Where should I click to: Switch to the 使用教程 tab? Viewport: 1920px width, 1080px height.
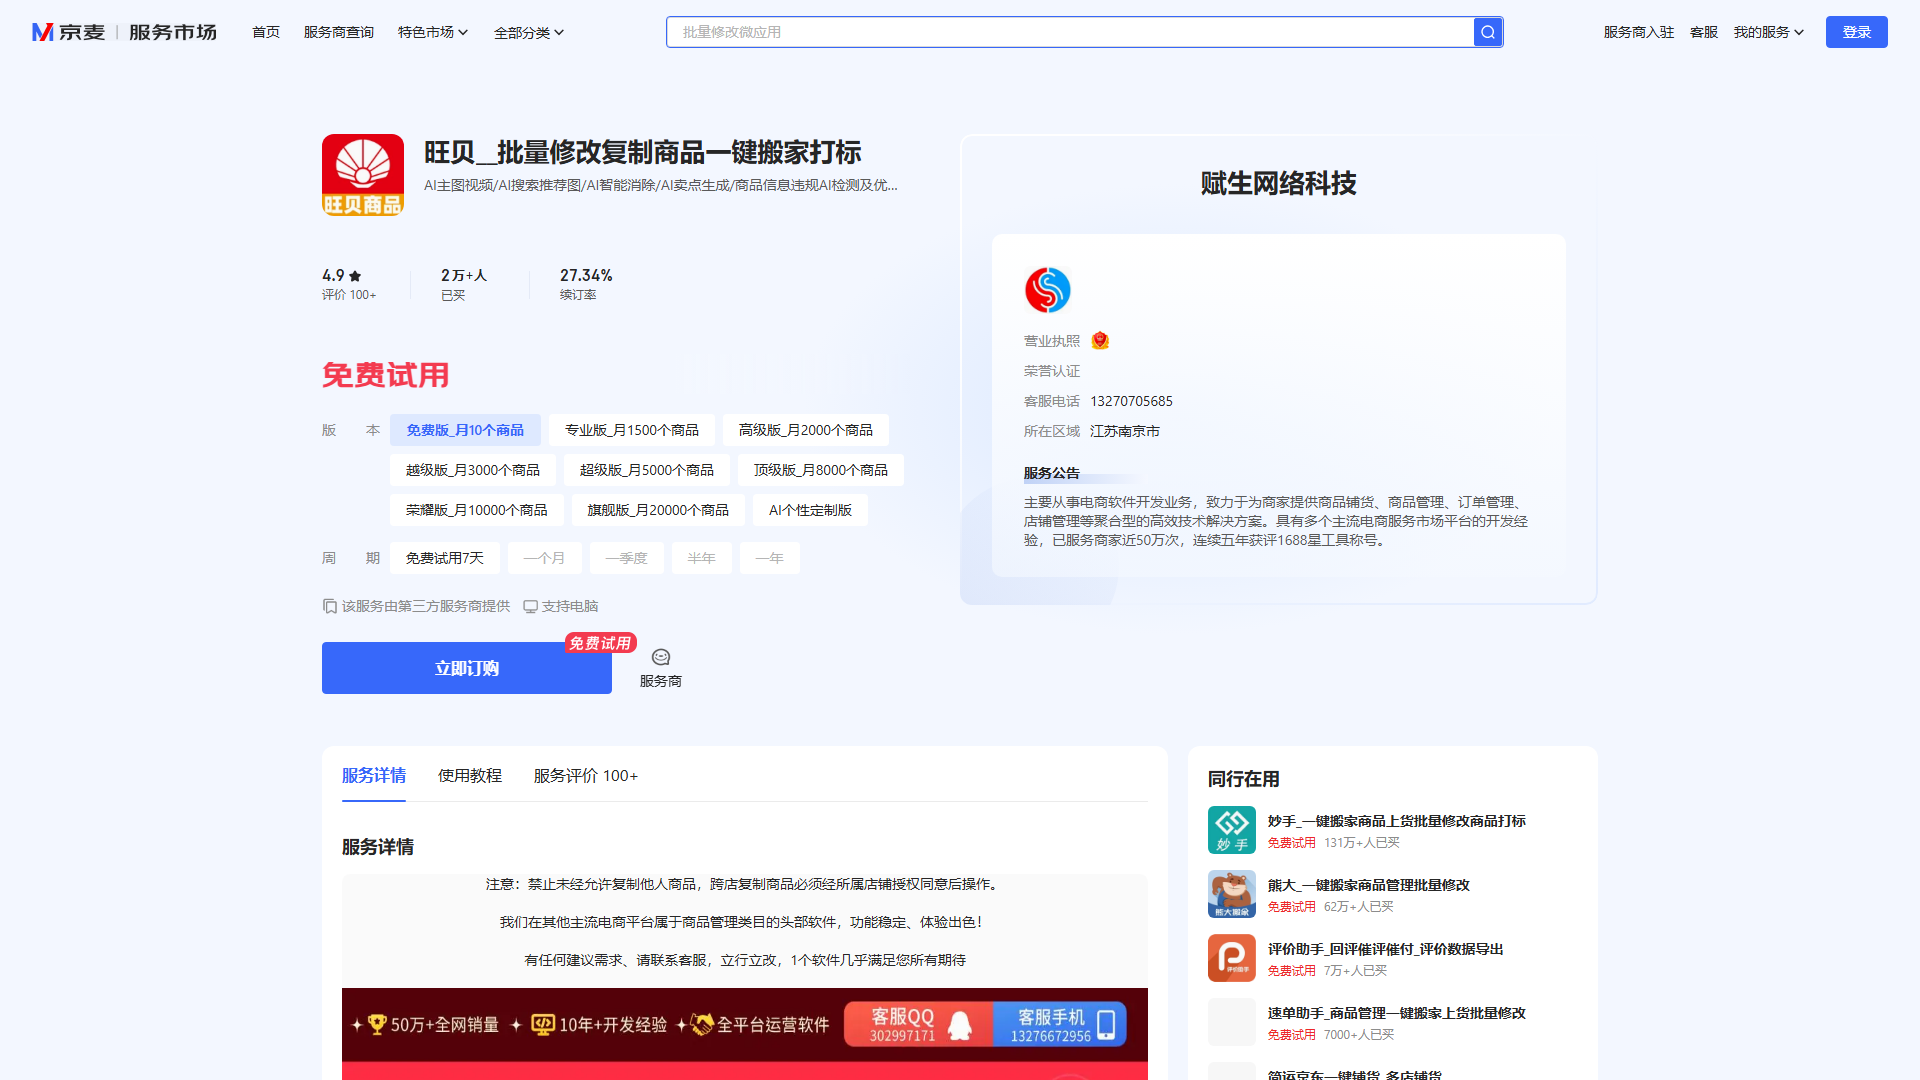coord(470,776)
